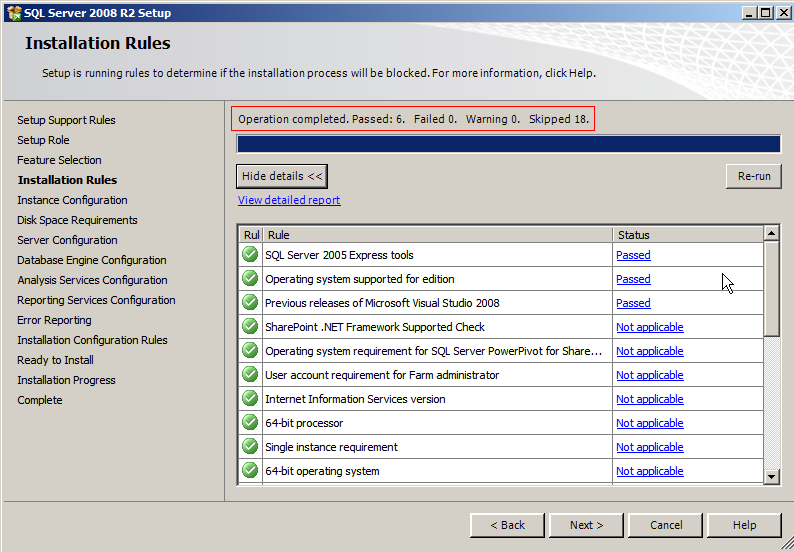Viewport: 794px width, 552px height.
Task: Proceed with the Next button
Action: coord(586,525)
